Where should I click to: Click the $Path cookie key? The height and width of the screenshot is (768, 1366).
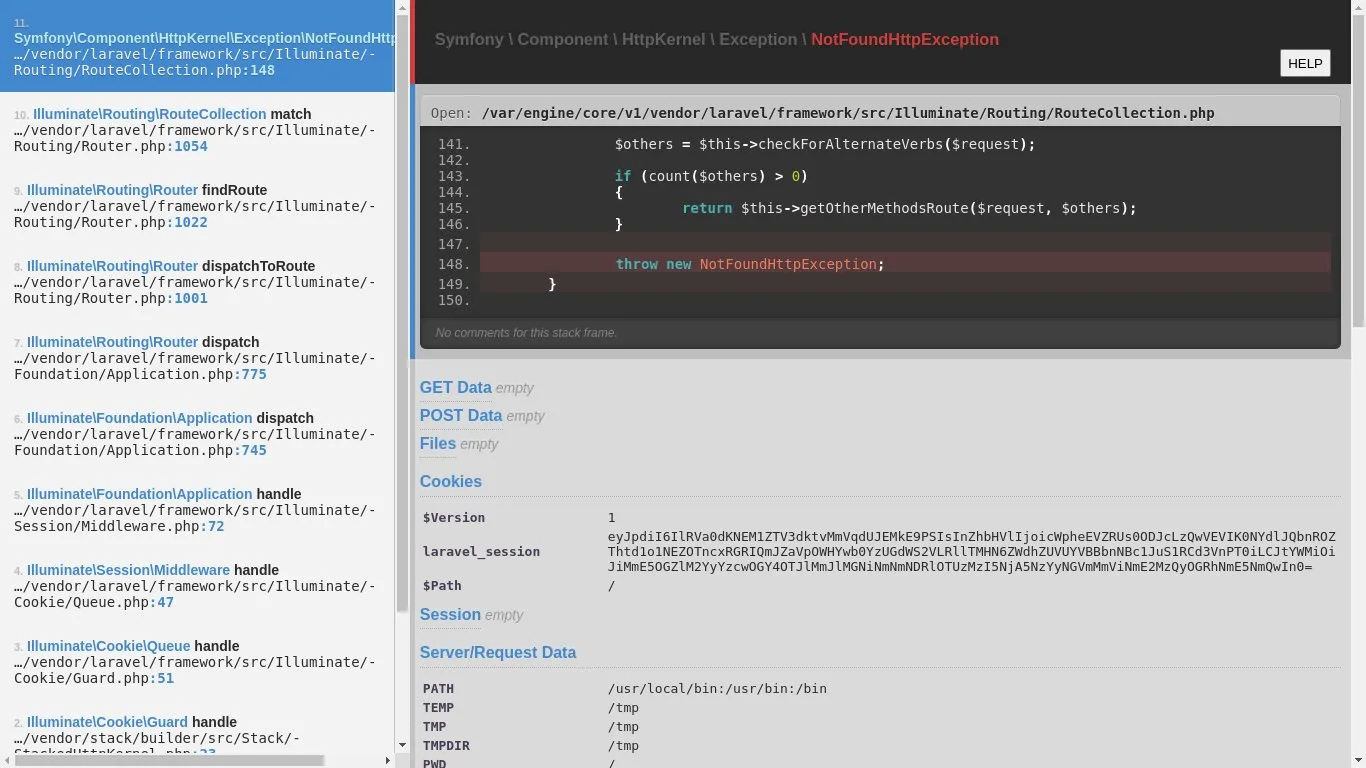coord(442,586)
